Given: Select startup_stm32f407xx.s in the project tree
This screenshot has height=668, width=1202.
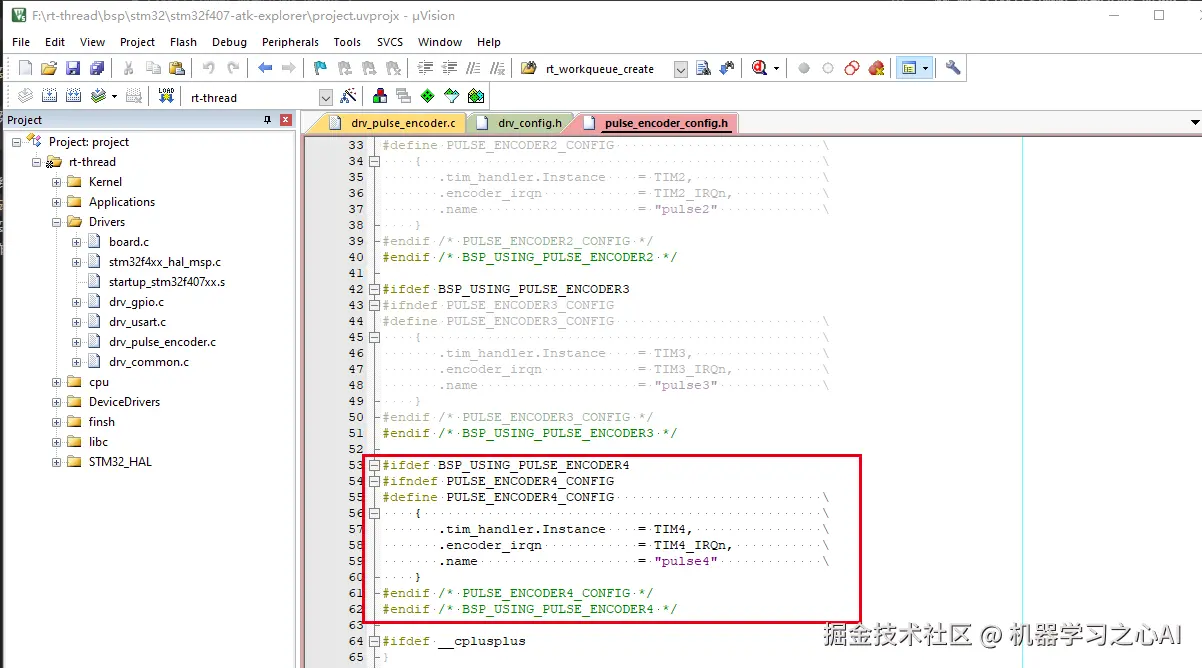Looking at the screenshot, I should click(x=167, y=282).
